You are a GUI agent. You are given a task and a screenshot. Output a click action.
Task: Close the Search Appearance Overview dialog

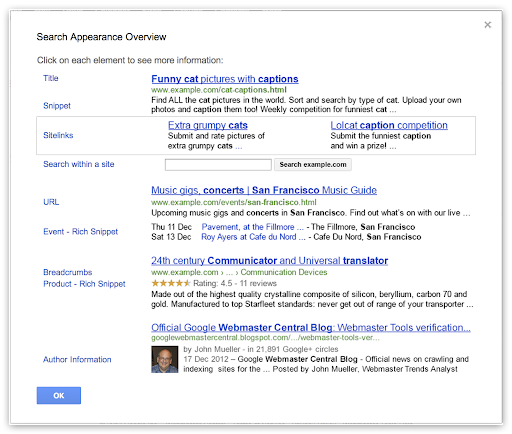tap(488, 25)
